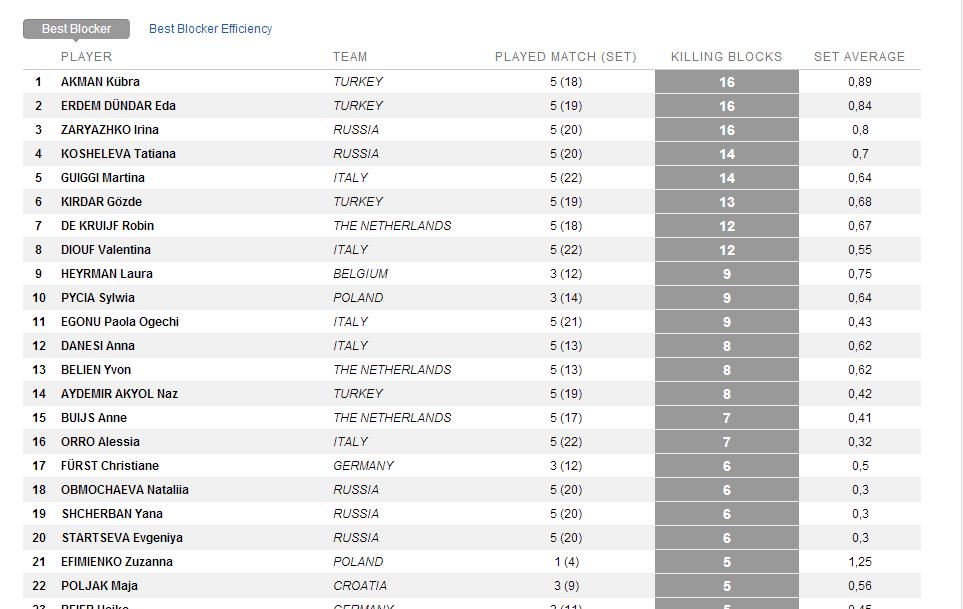Image resolution: width=963 pixels, height=609 pixels.
Task: Click CROATIA team for POLJAK Maja
Action: click(x=360, y=586)
